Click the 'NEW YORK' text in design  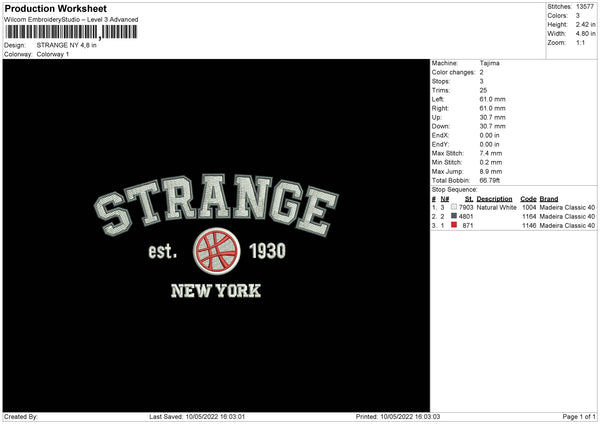coord(216,291)
